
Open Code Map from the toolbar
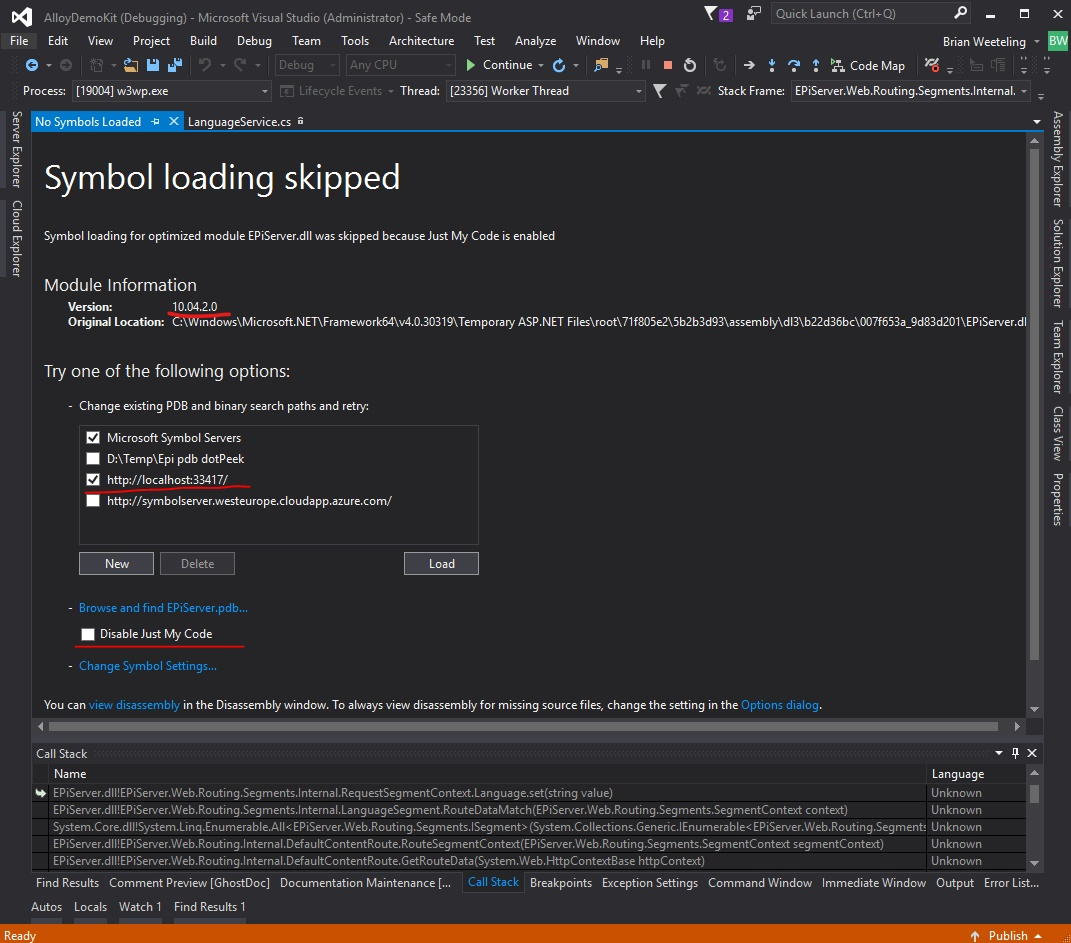867,66
